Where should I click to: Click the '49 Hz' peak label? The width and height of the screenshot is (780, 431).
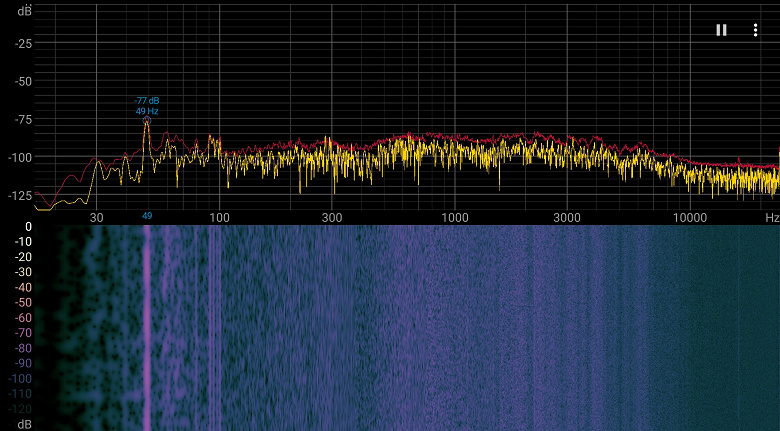(x=147, y=111)
